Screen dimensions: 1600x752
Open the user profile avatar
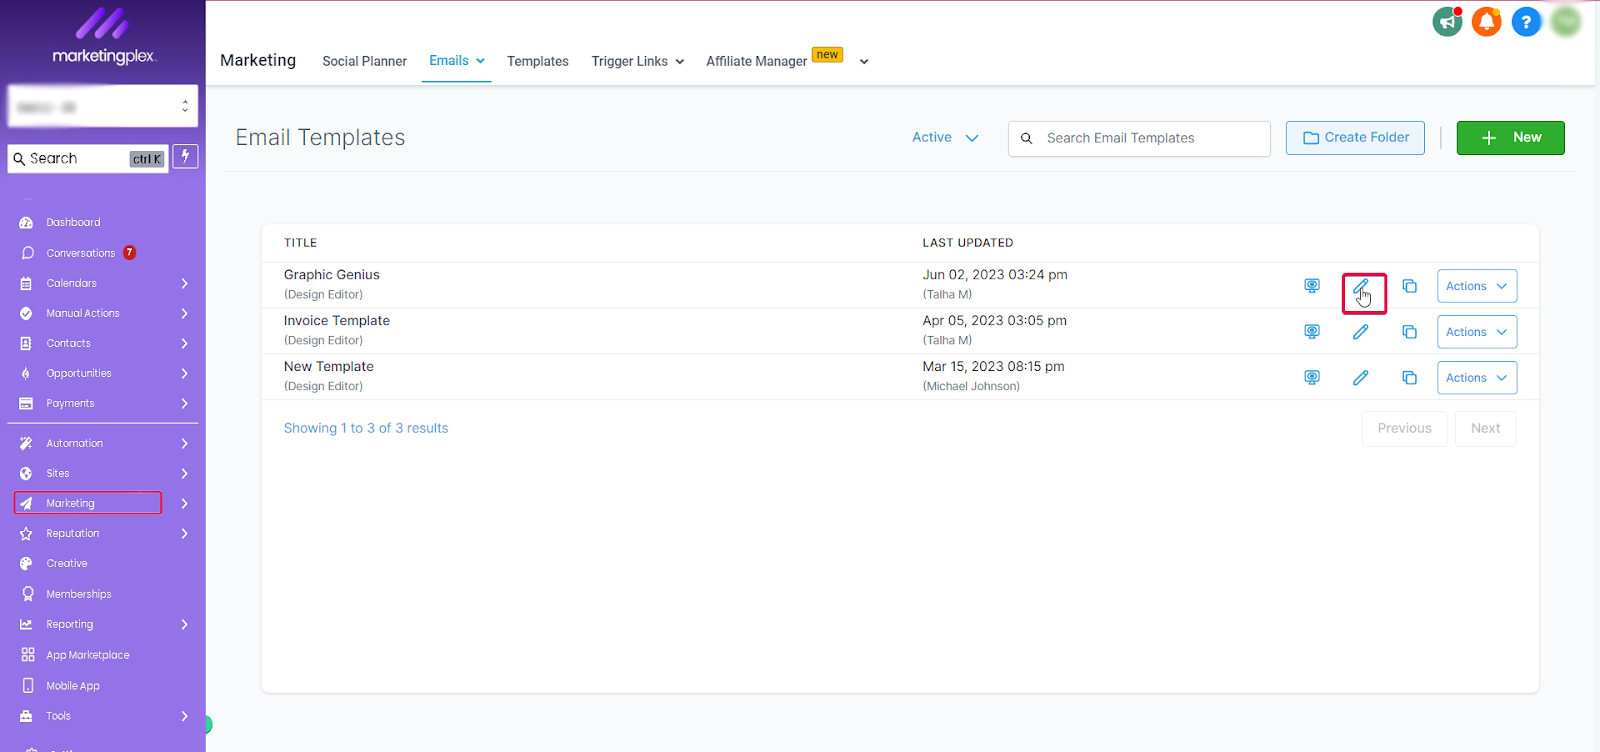coord(1566,21)
